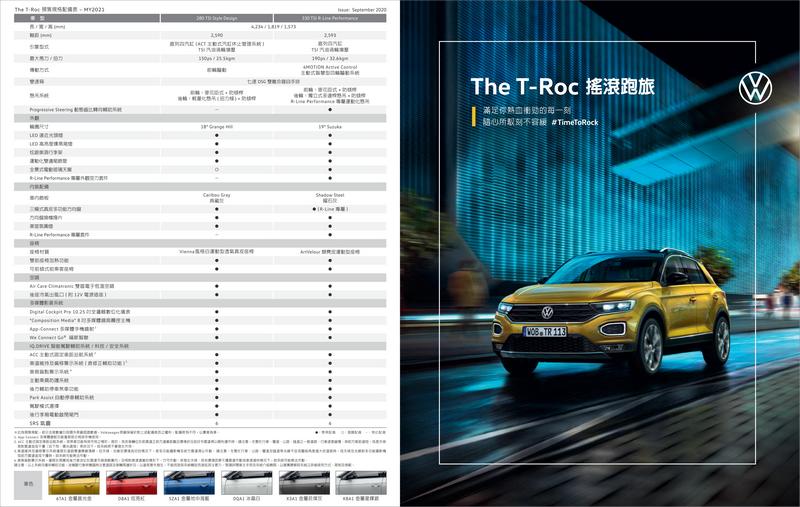The width and height of the screenshot is (800, 507).
Task: Click the wheelbase value 2,593
Action: [x=330, y=35]
